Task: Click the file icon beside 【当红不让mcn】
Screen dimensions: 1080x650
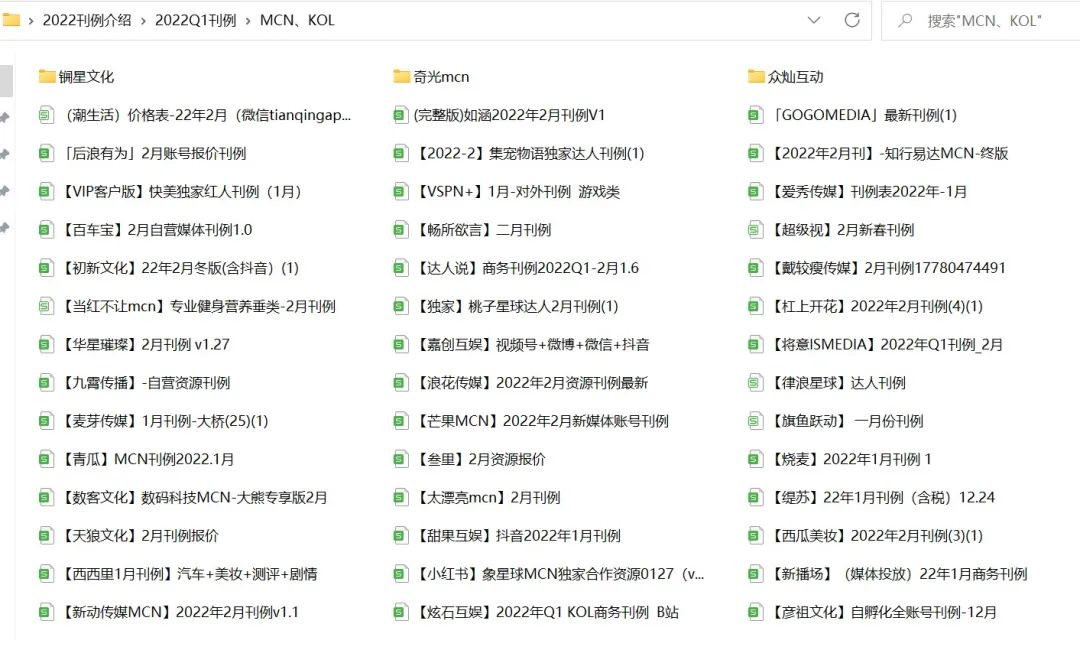Action: [46, 306]
